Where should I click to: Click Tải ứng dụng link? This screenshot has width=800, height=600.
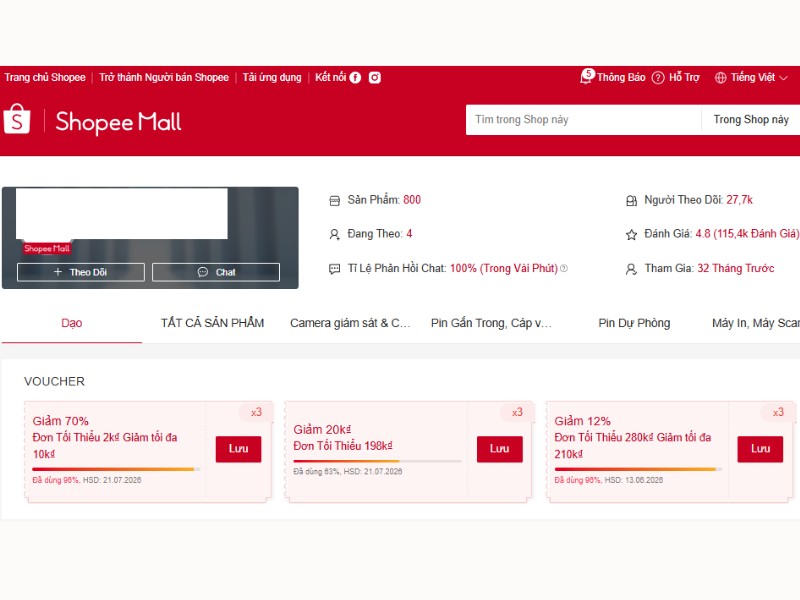point(272,78)
